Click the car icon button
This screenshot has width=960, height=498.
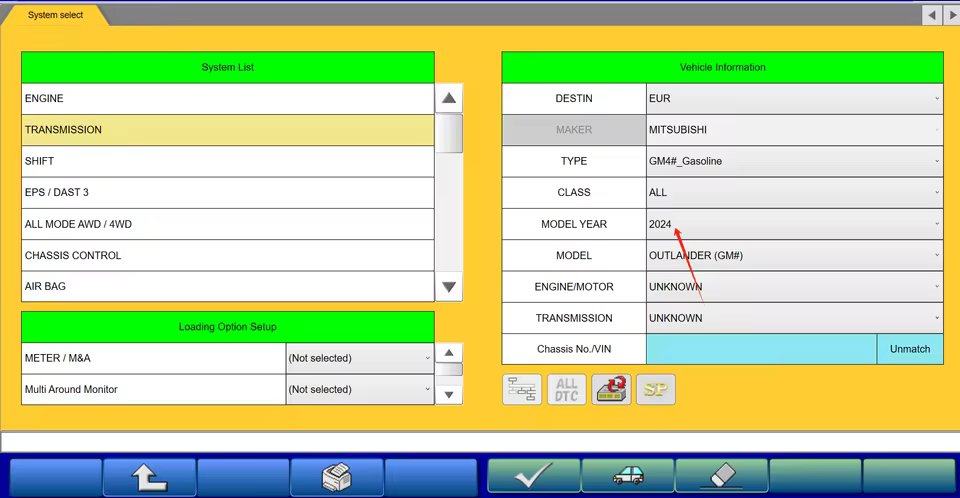coord(628,478)
